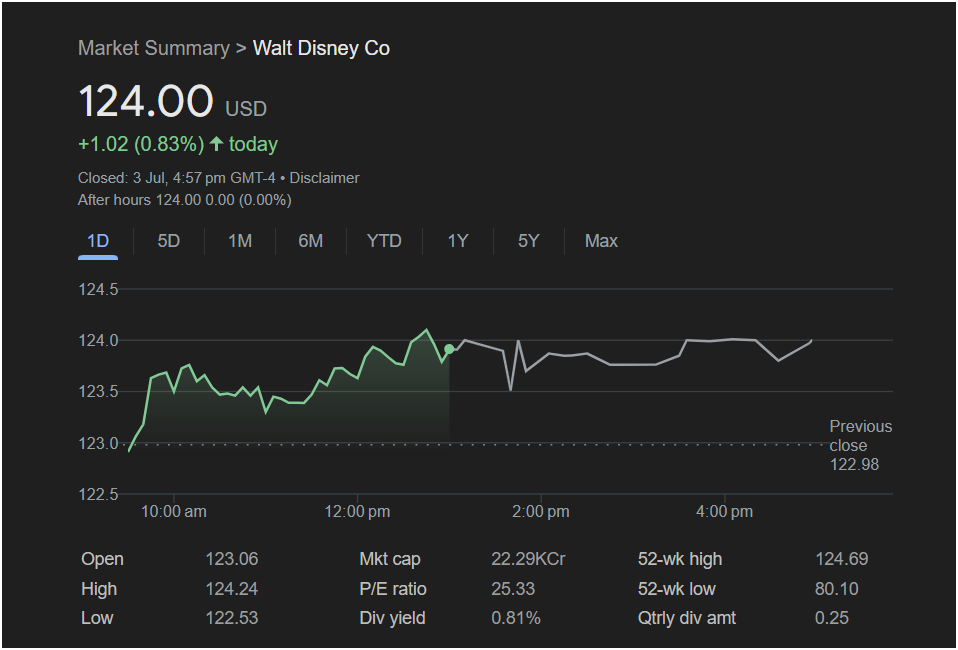This screenshot has width=958, height=650.
Task: Click the 122.5 y-axis label
Action: pos(98,494)
